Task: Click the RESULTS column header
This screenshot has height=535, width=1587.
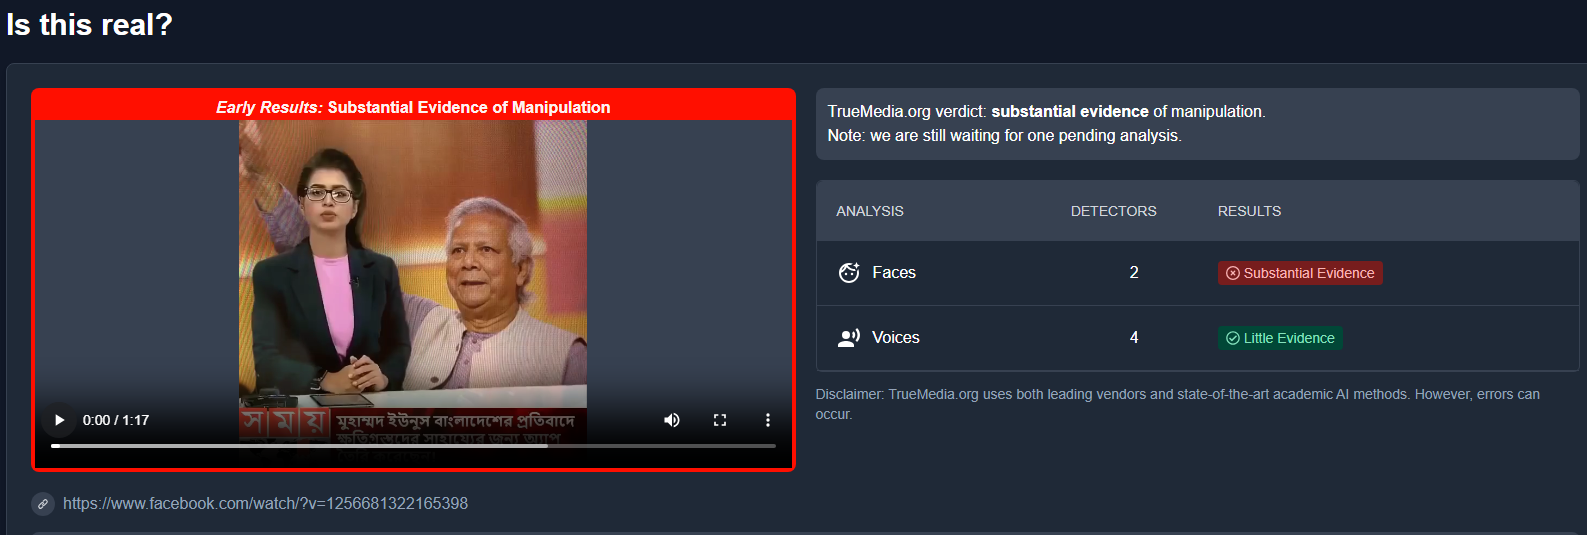Action: (1249, 211)
